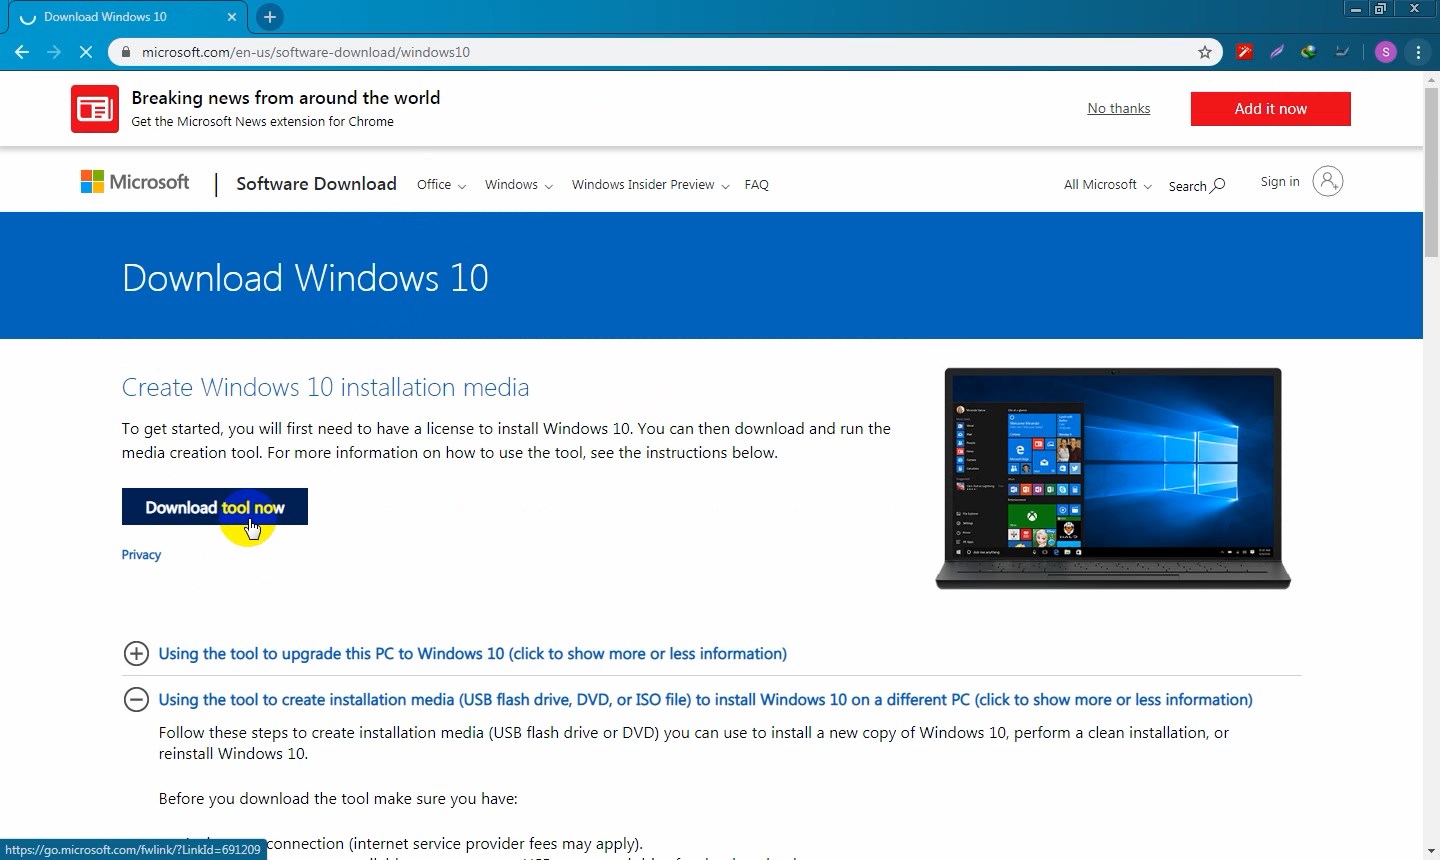Collapse the create installation media section minus icon

(136, 700)
